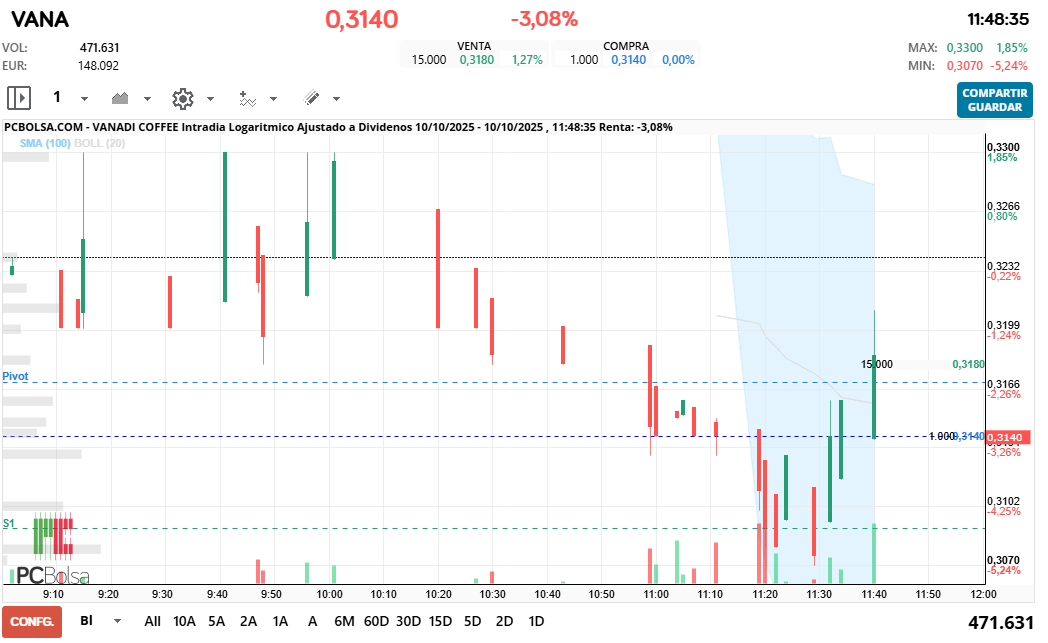The image size is (1048, 643).
Task: Click the VOL value 471.631 at top left
Action: coord(100,47)
